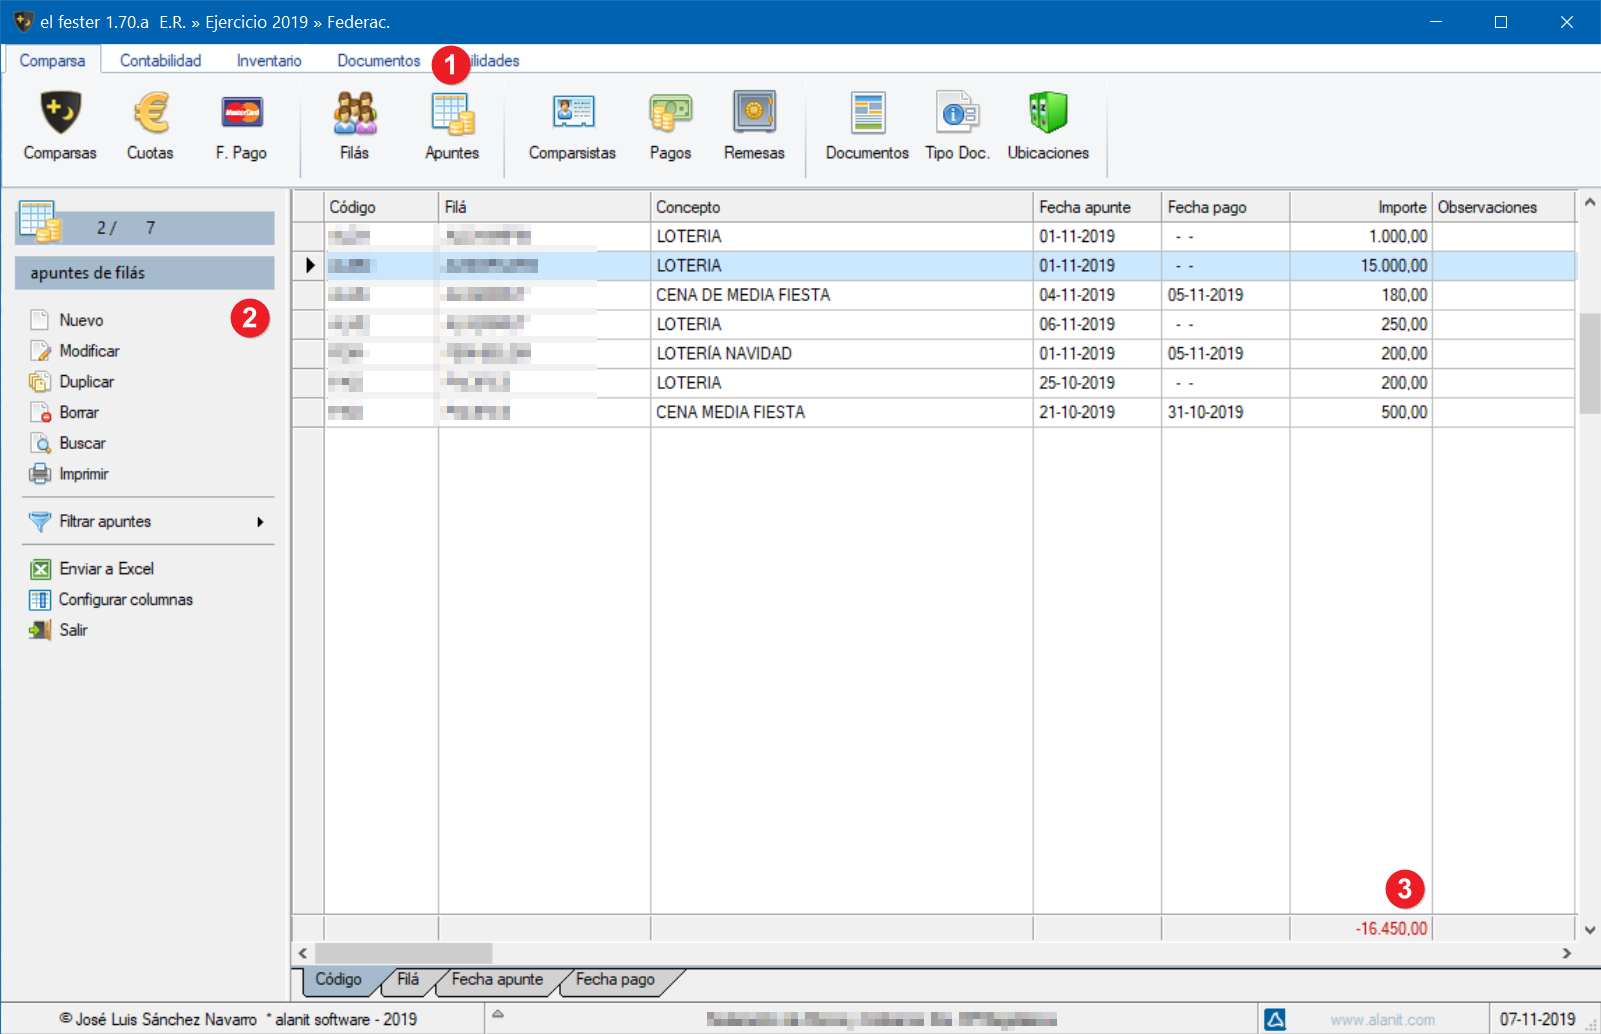Click the Cuotas euro icon
Screen dimensions: 1601x1034
click(x=150, y=114)
